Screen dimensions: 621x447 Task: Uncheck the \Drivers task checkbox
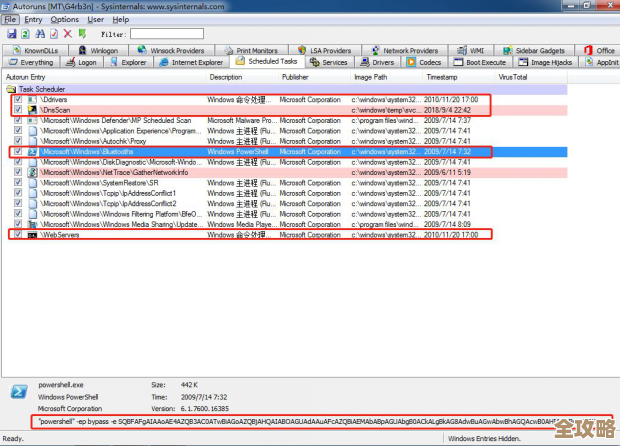(x=18, y=100)
